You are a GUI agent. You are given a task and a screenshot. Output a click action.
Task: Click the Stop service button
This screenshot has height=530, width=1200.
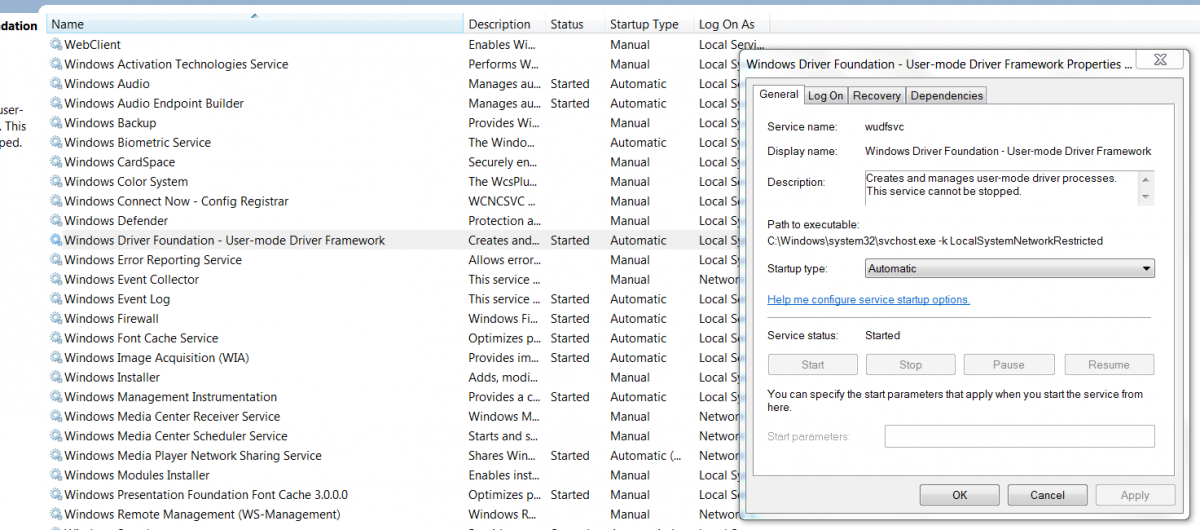(x=910, y=365)
